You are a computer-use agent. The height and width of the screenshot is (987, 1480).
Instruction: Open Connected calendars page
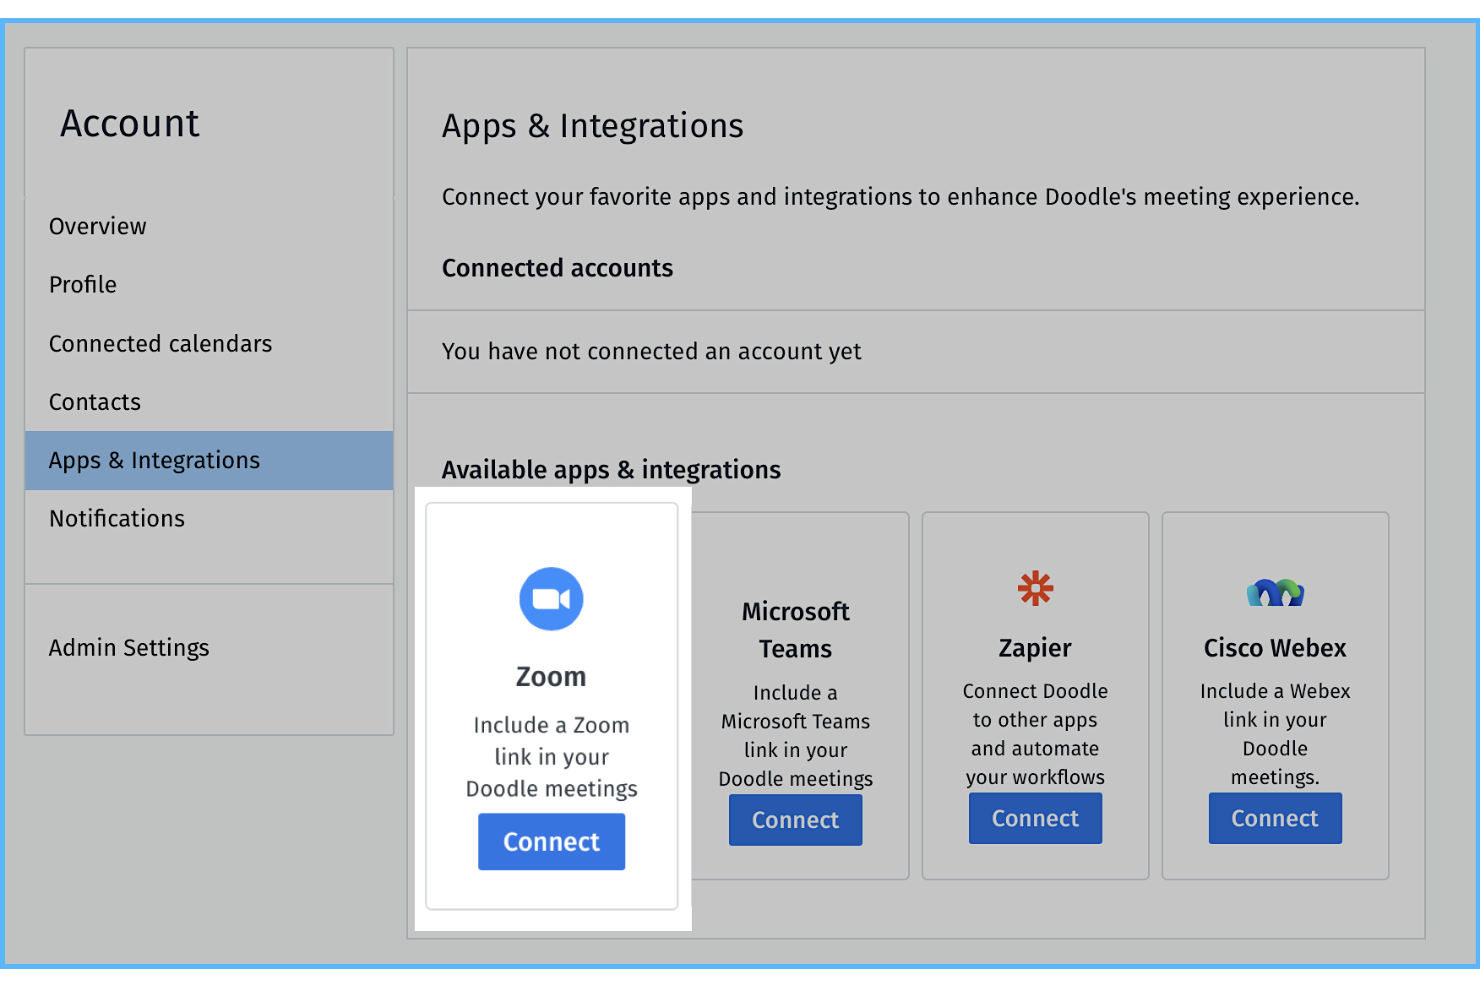[x=160, y=344]
